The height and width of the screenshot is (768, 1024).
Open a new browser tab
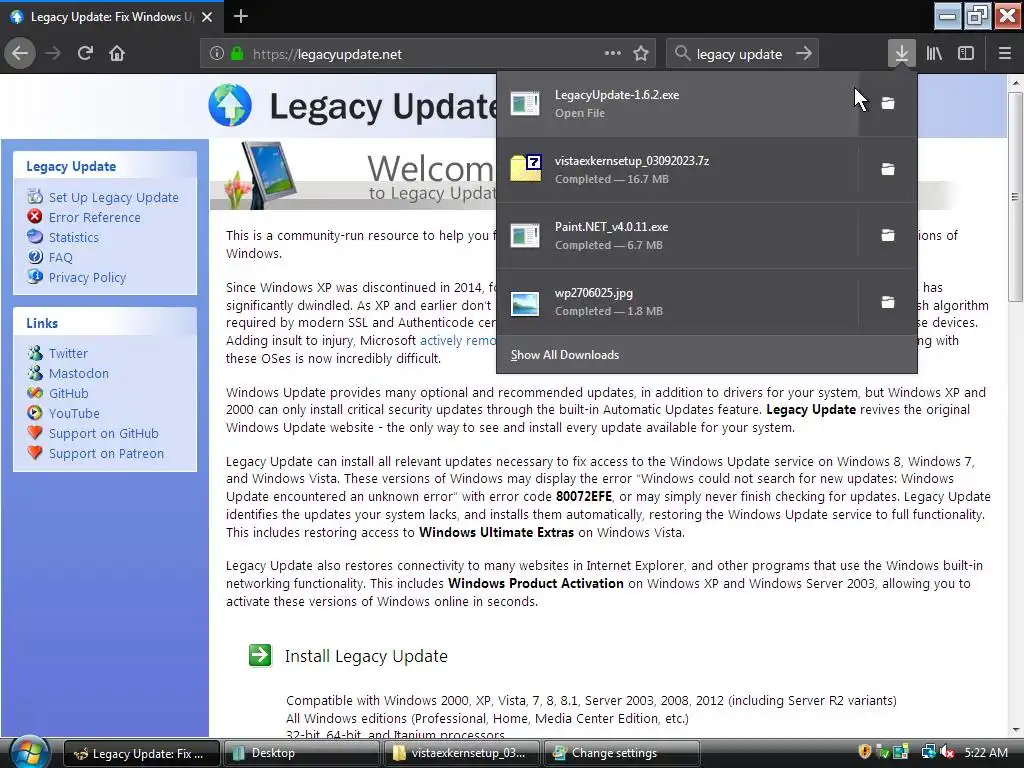point(240,16)
